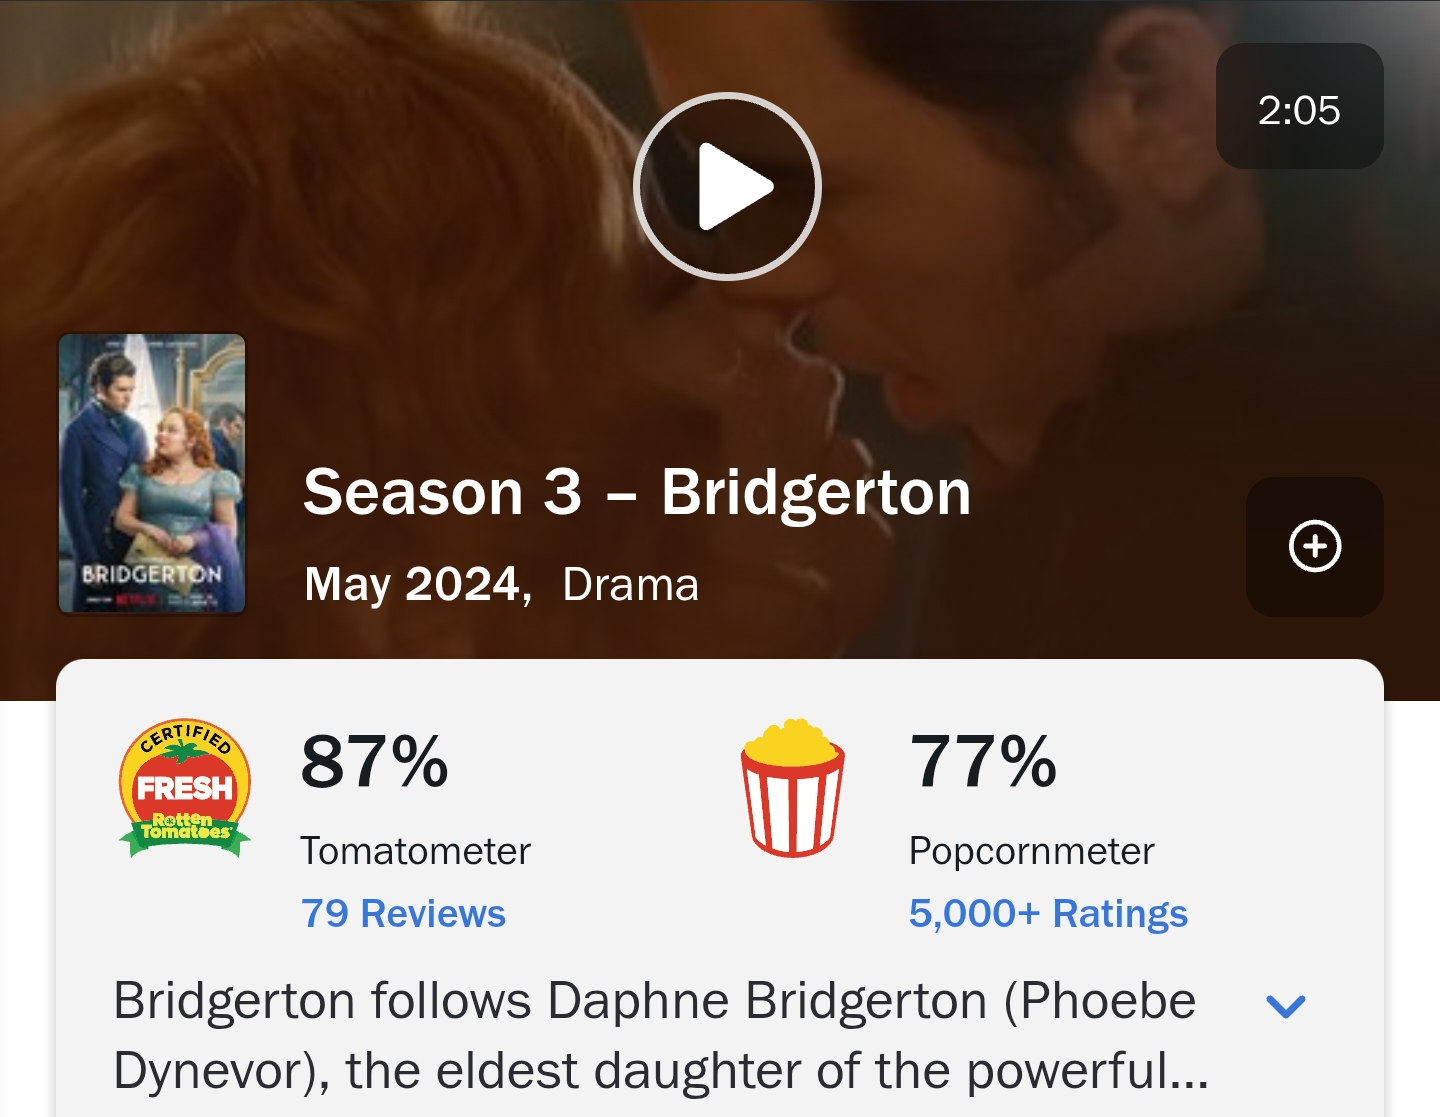Open the 5,000+ Ratings link
This screenshot has width=1440, height=1117.
(1047, 913)
